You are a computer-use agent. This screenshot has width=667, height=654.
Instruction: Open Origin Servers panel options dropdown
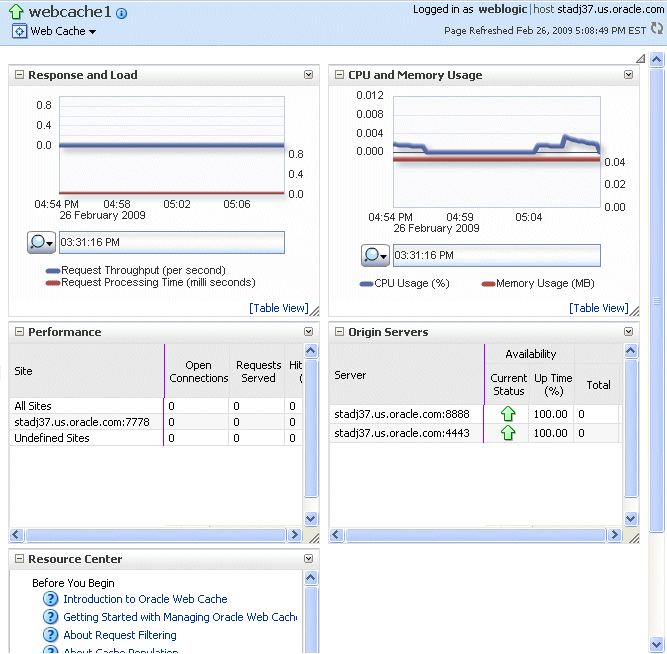[628, 332]
